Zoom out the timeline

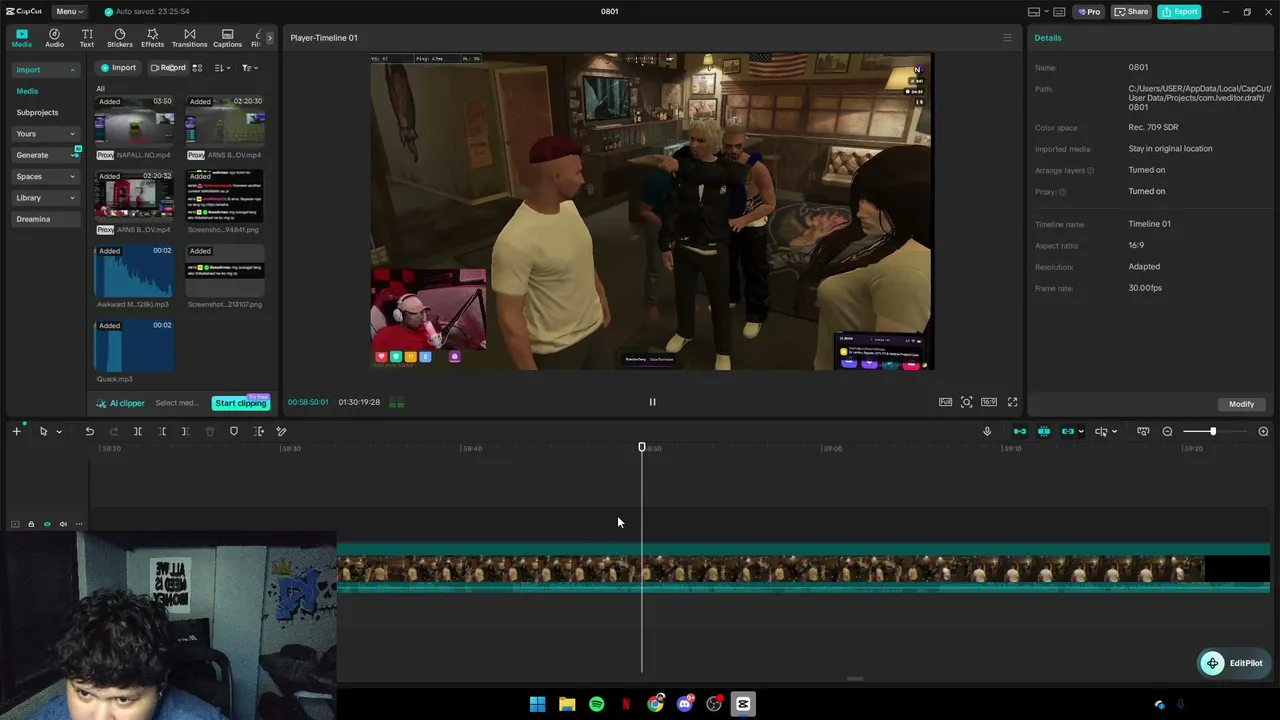pyautogui.click(x=1167, y=431)
